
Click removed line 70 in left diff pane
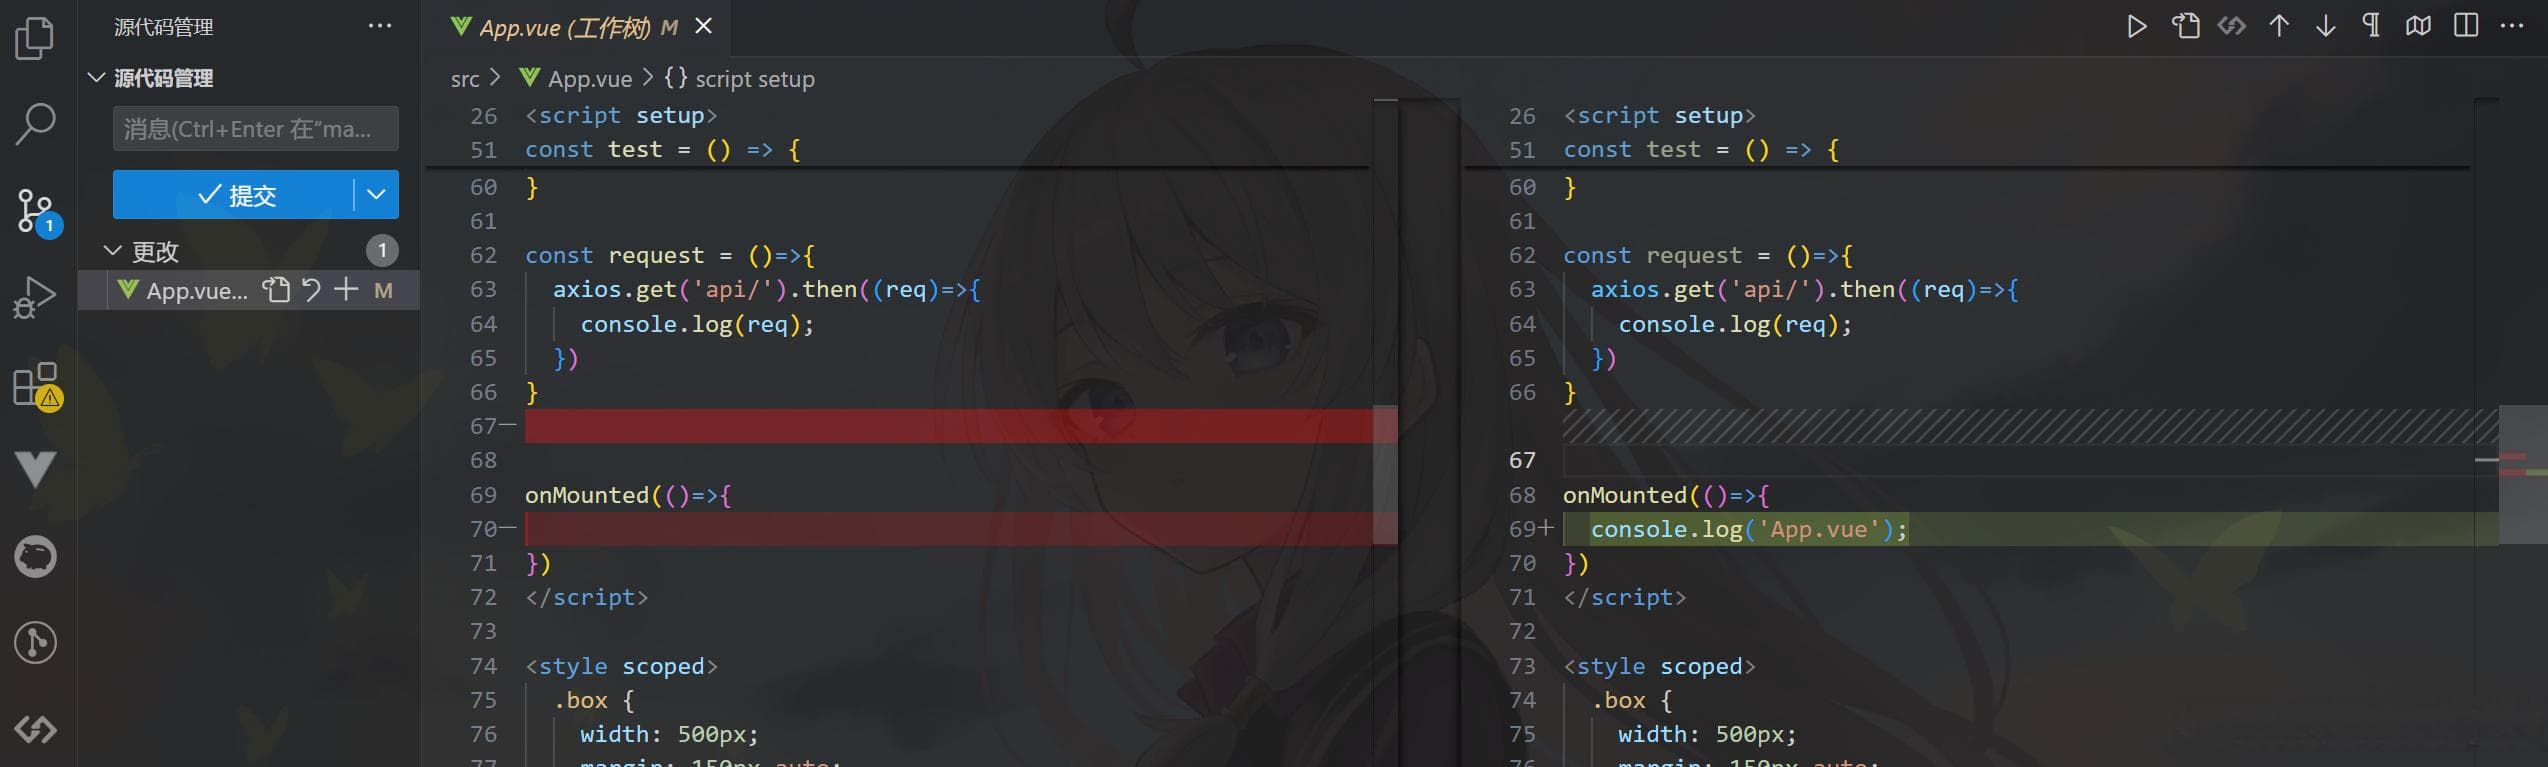click(x=948, y=529)
